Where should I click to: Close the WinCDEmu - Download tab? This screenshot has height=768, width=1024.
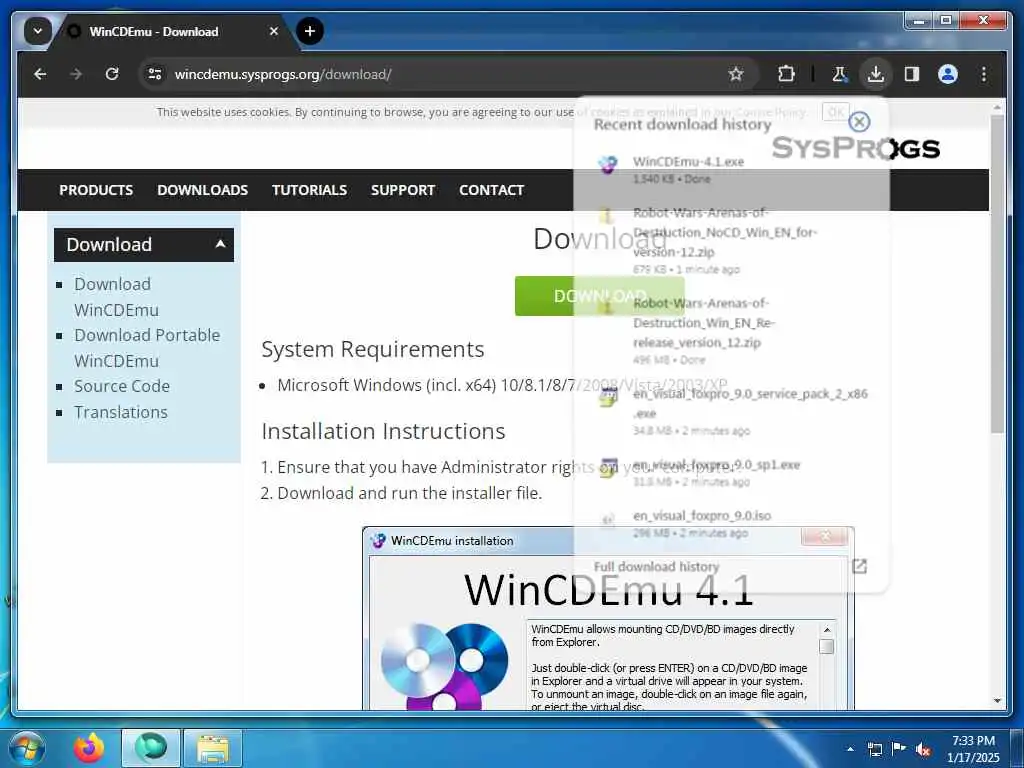(x=274, y=31)
